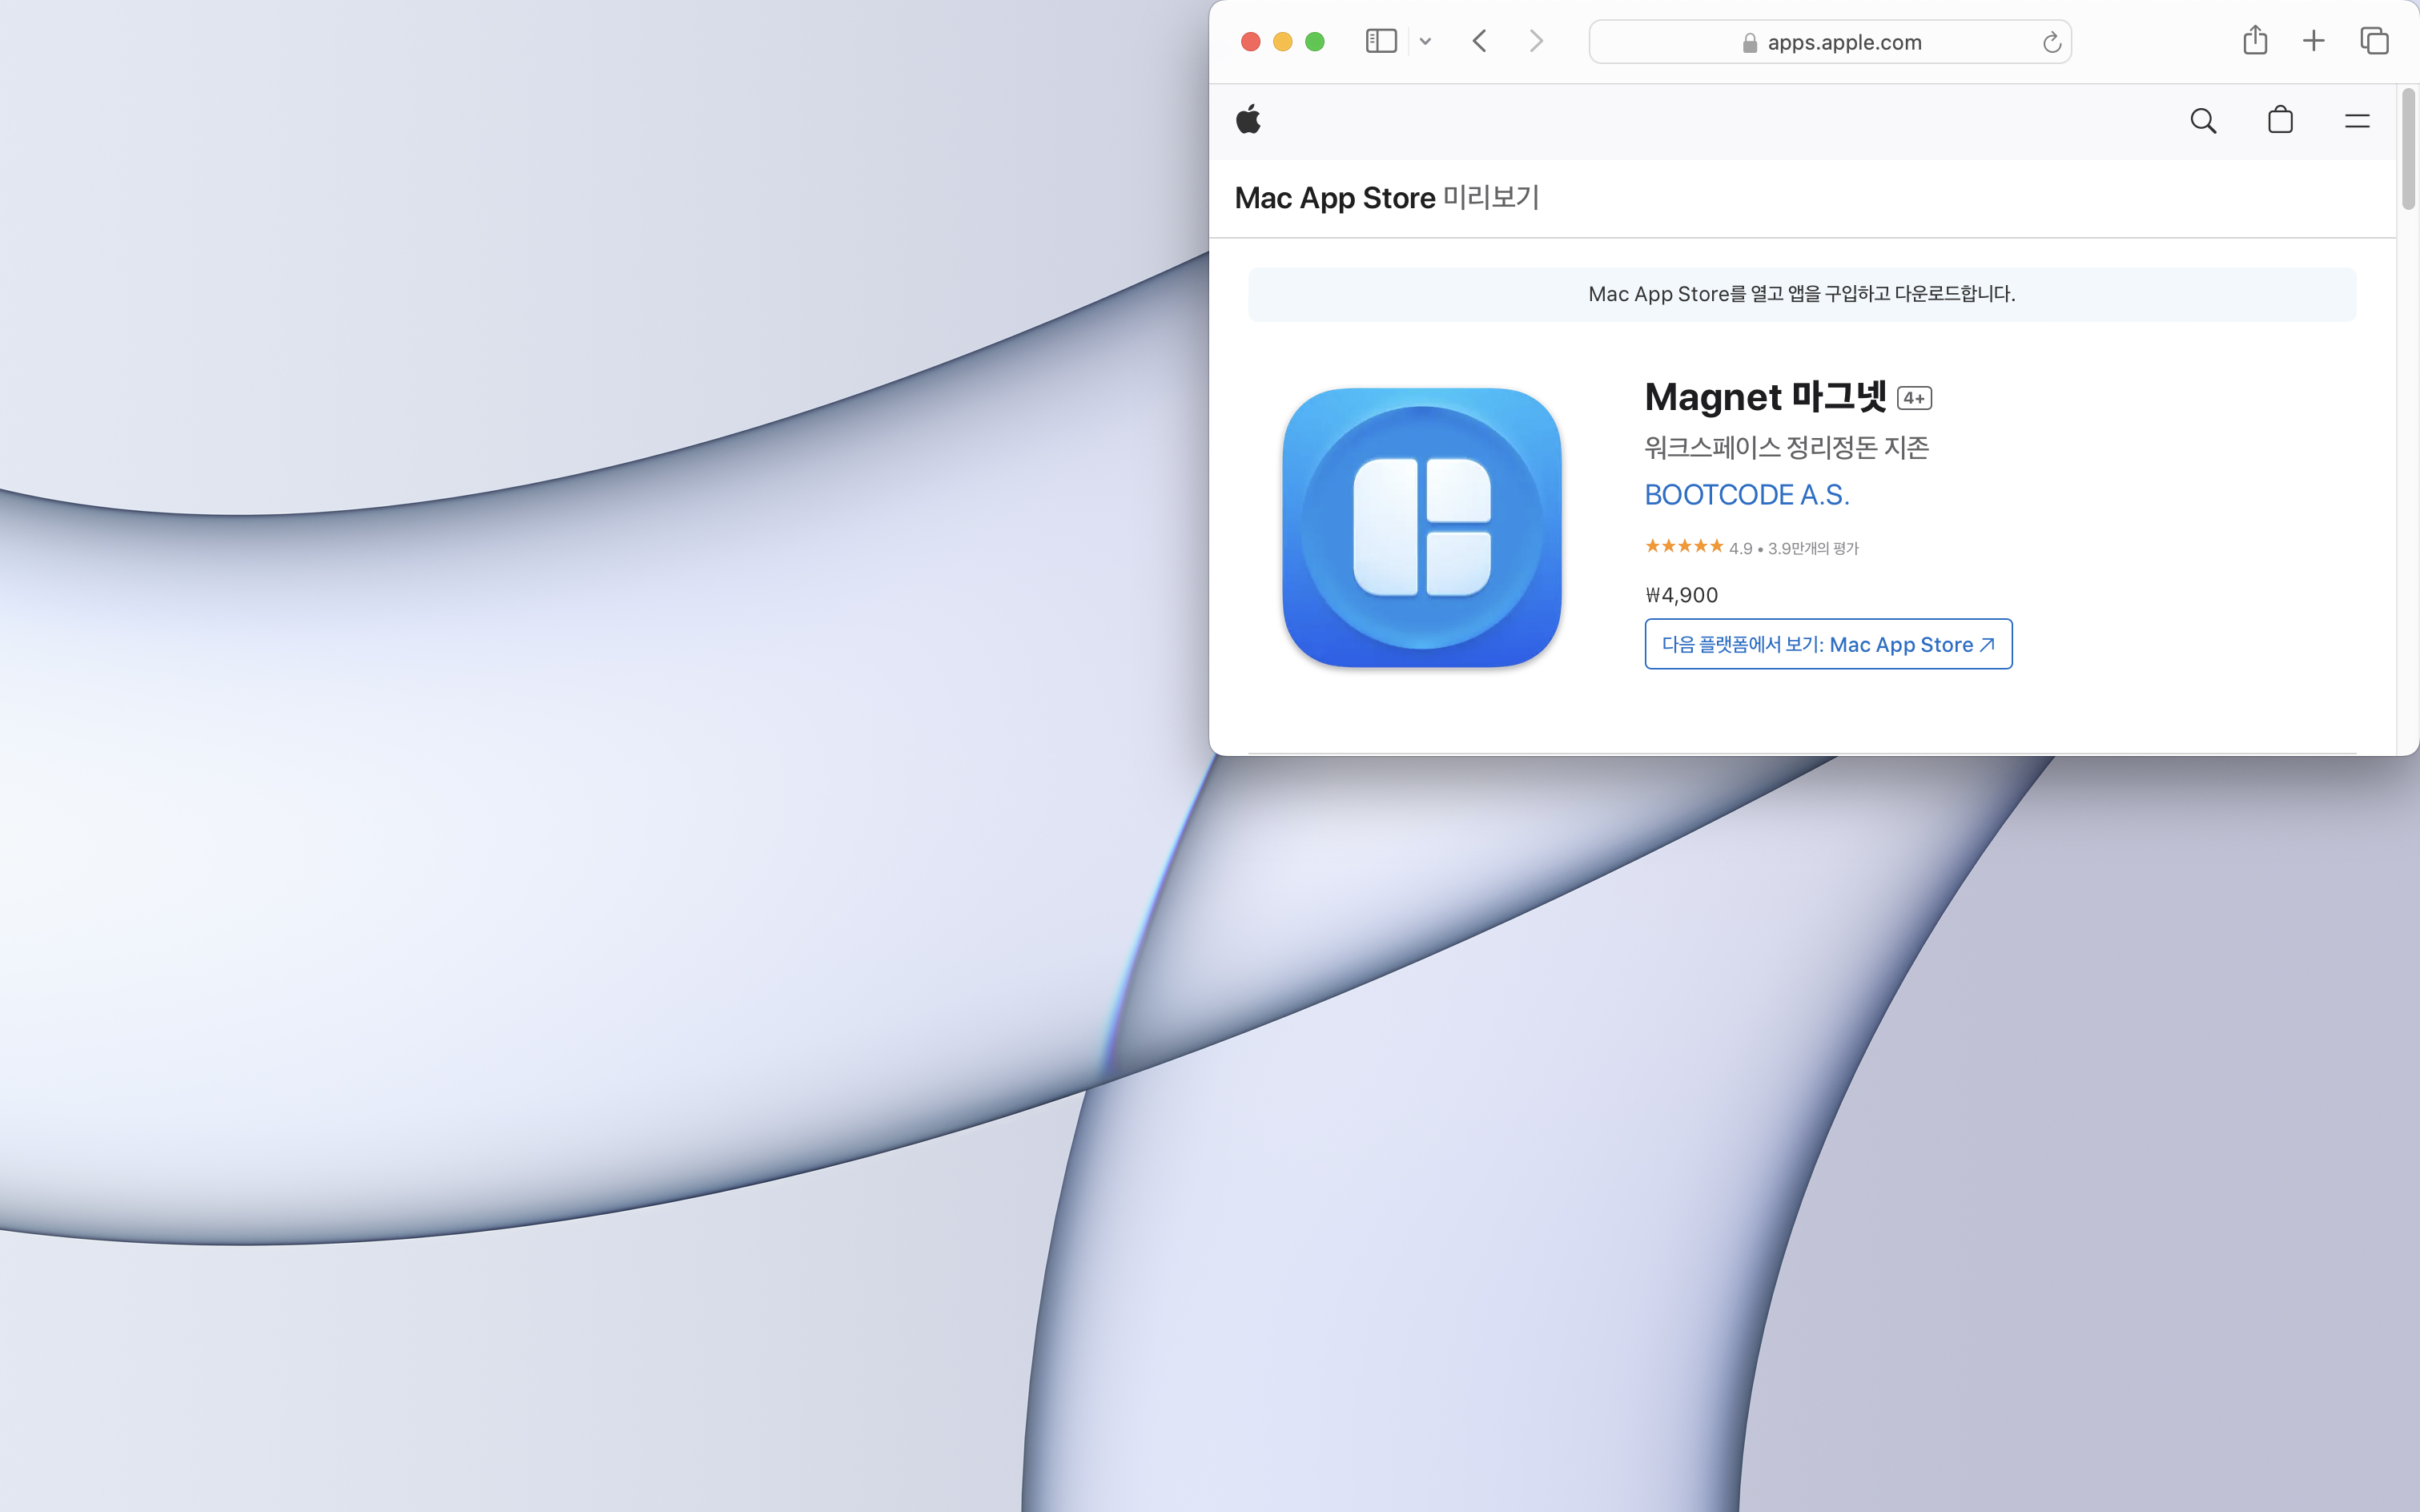2420x1512 pixels.
Task: Go back to the previous page
Action: pyautogui.click(x=1480, y=41)
